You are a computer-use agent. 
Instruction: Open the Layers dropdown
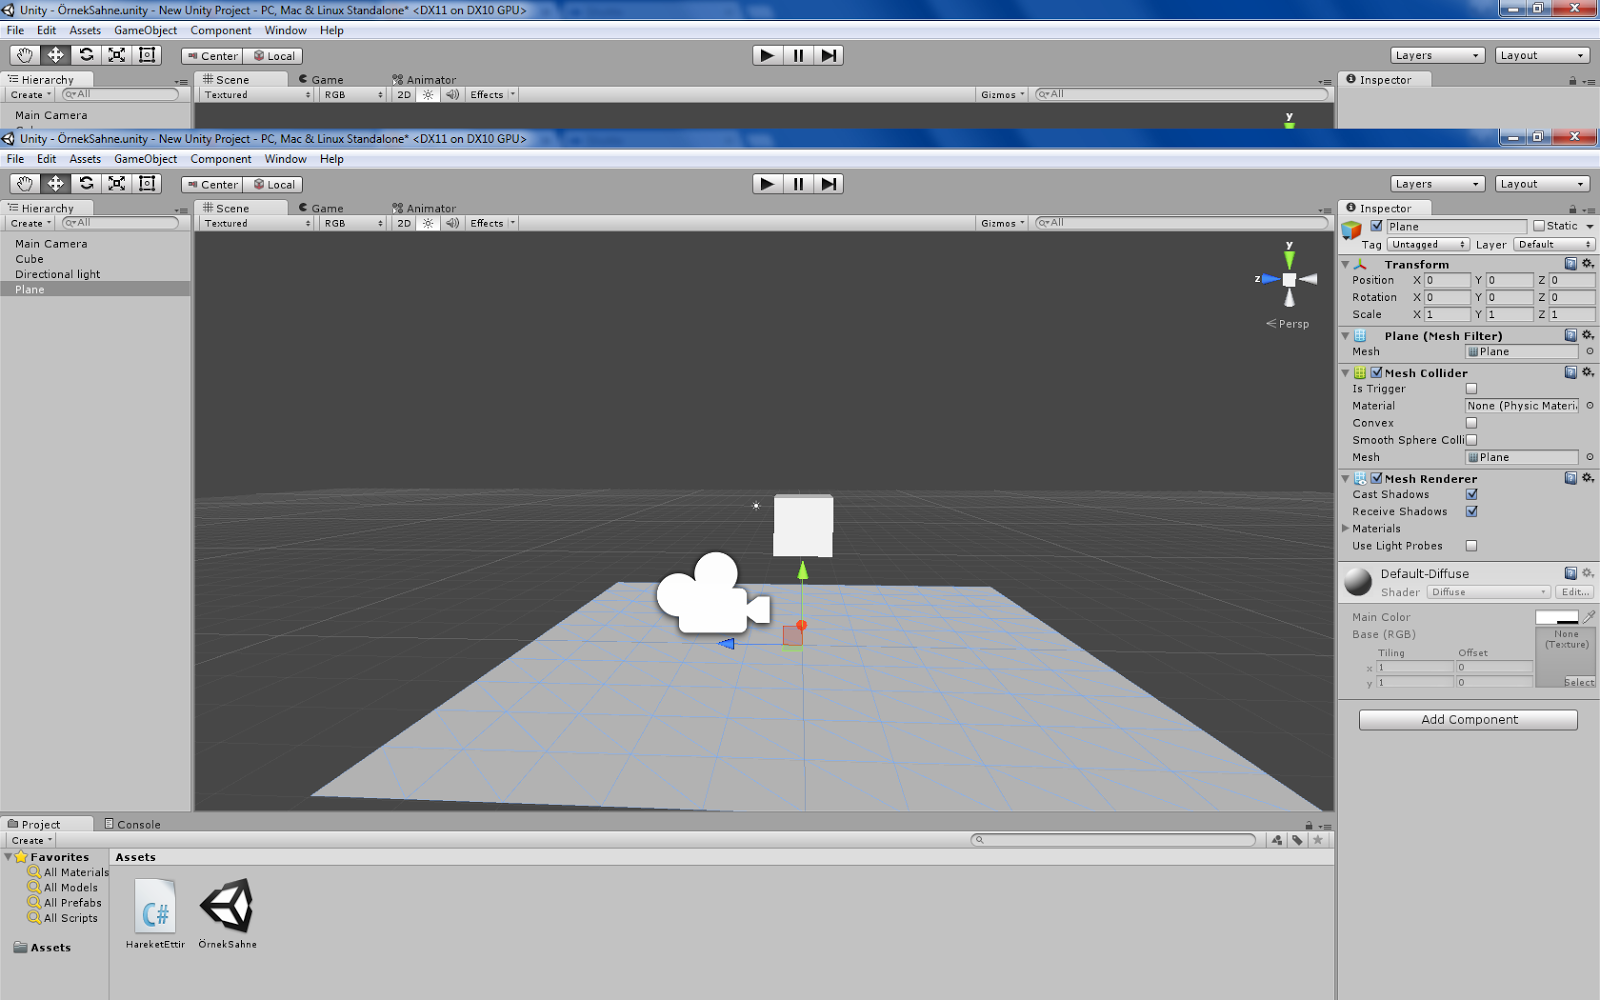[x=1437, y=183]
